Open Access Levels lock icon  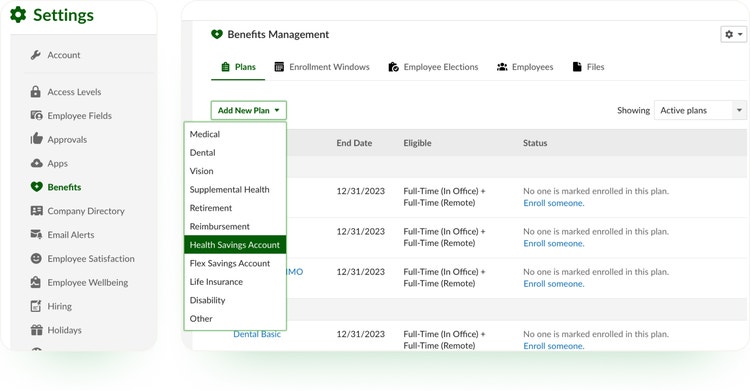click(x=35, y=91)
